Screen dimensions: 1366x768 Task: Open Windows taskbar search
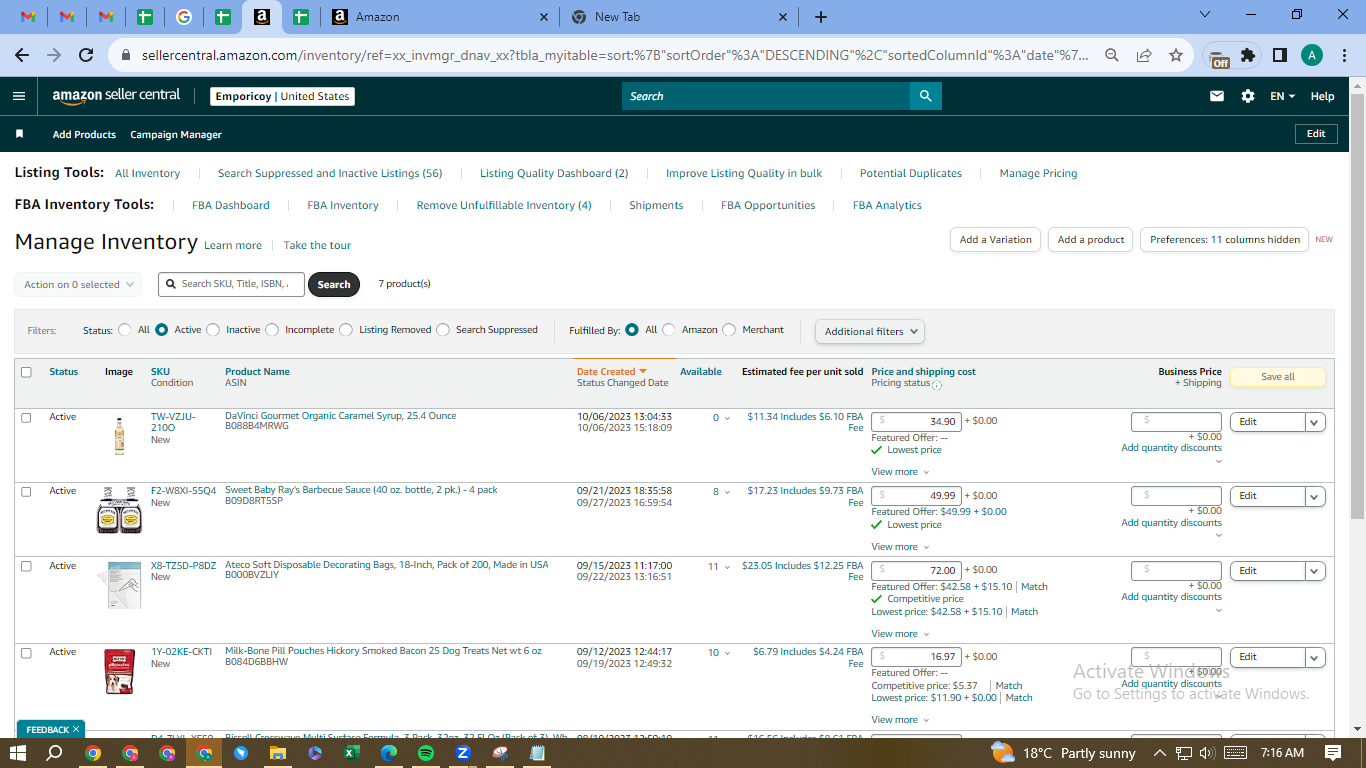click(x=55, y=752)
